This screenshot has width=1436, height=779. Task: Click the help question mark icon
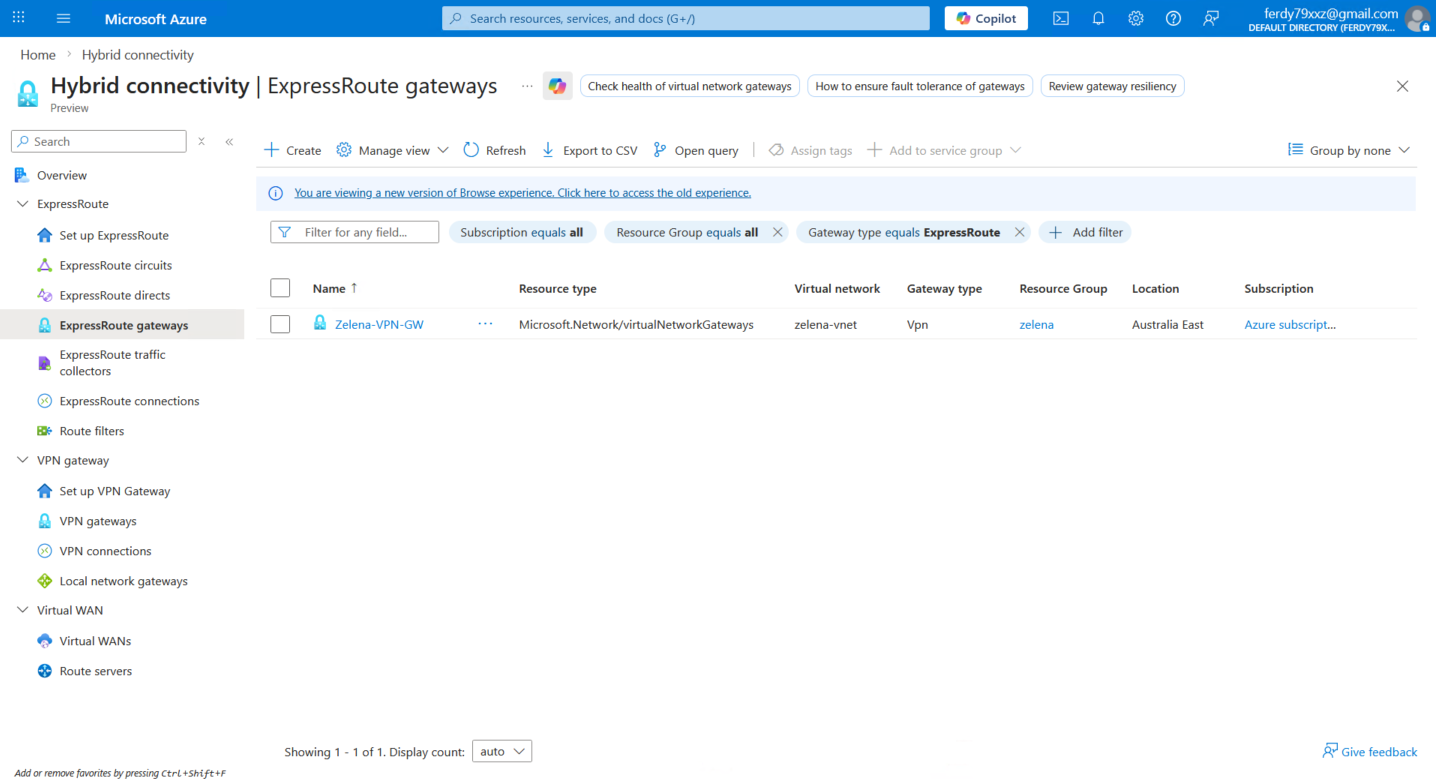(1173, 18)
